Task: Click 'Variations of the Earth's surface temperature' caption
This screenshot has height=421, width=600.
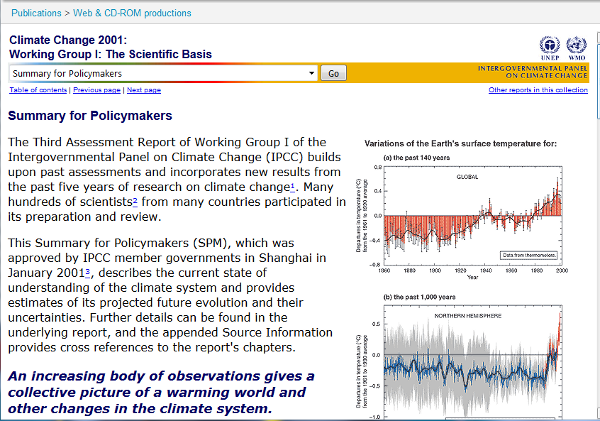Action: (x=461, y=144)
